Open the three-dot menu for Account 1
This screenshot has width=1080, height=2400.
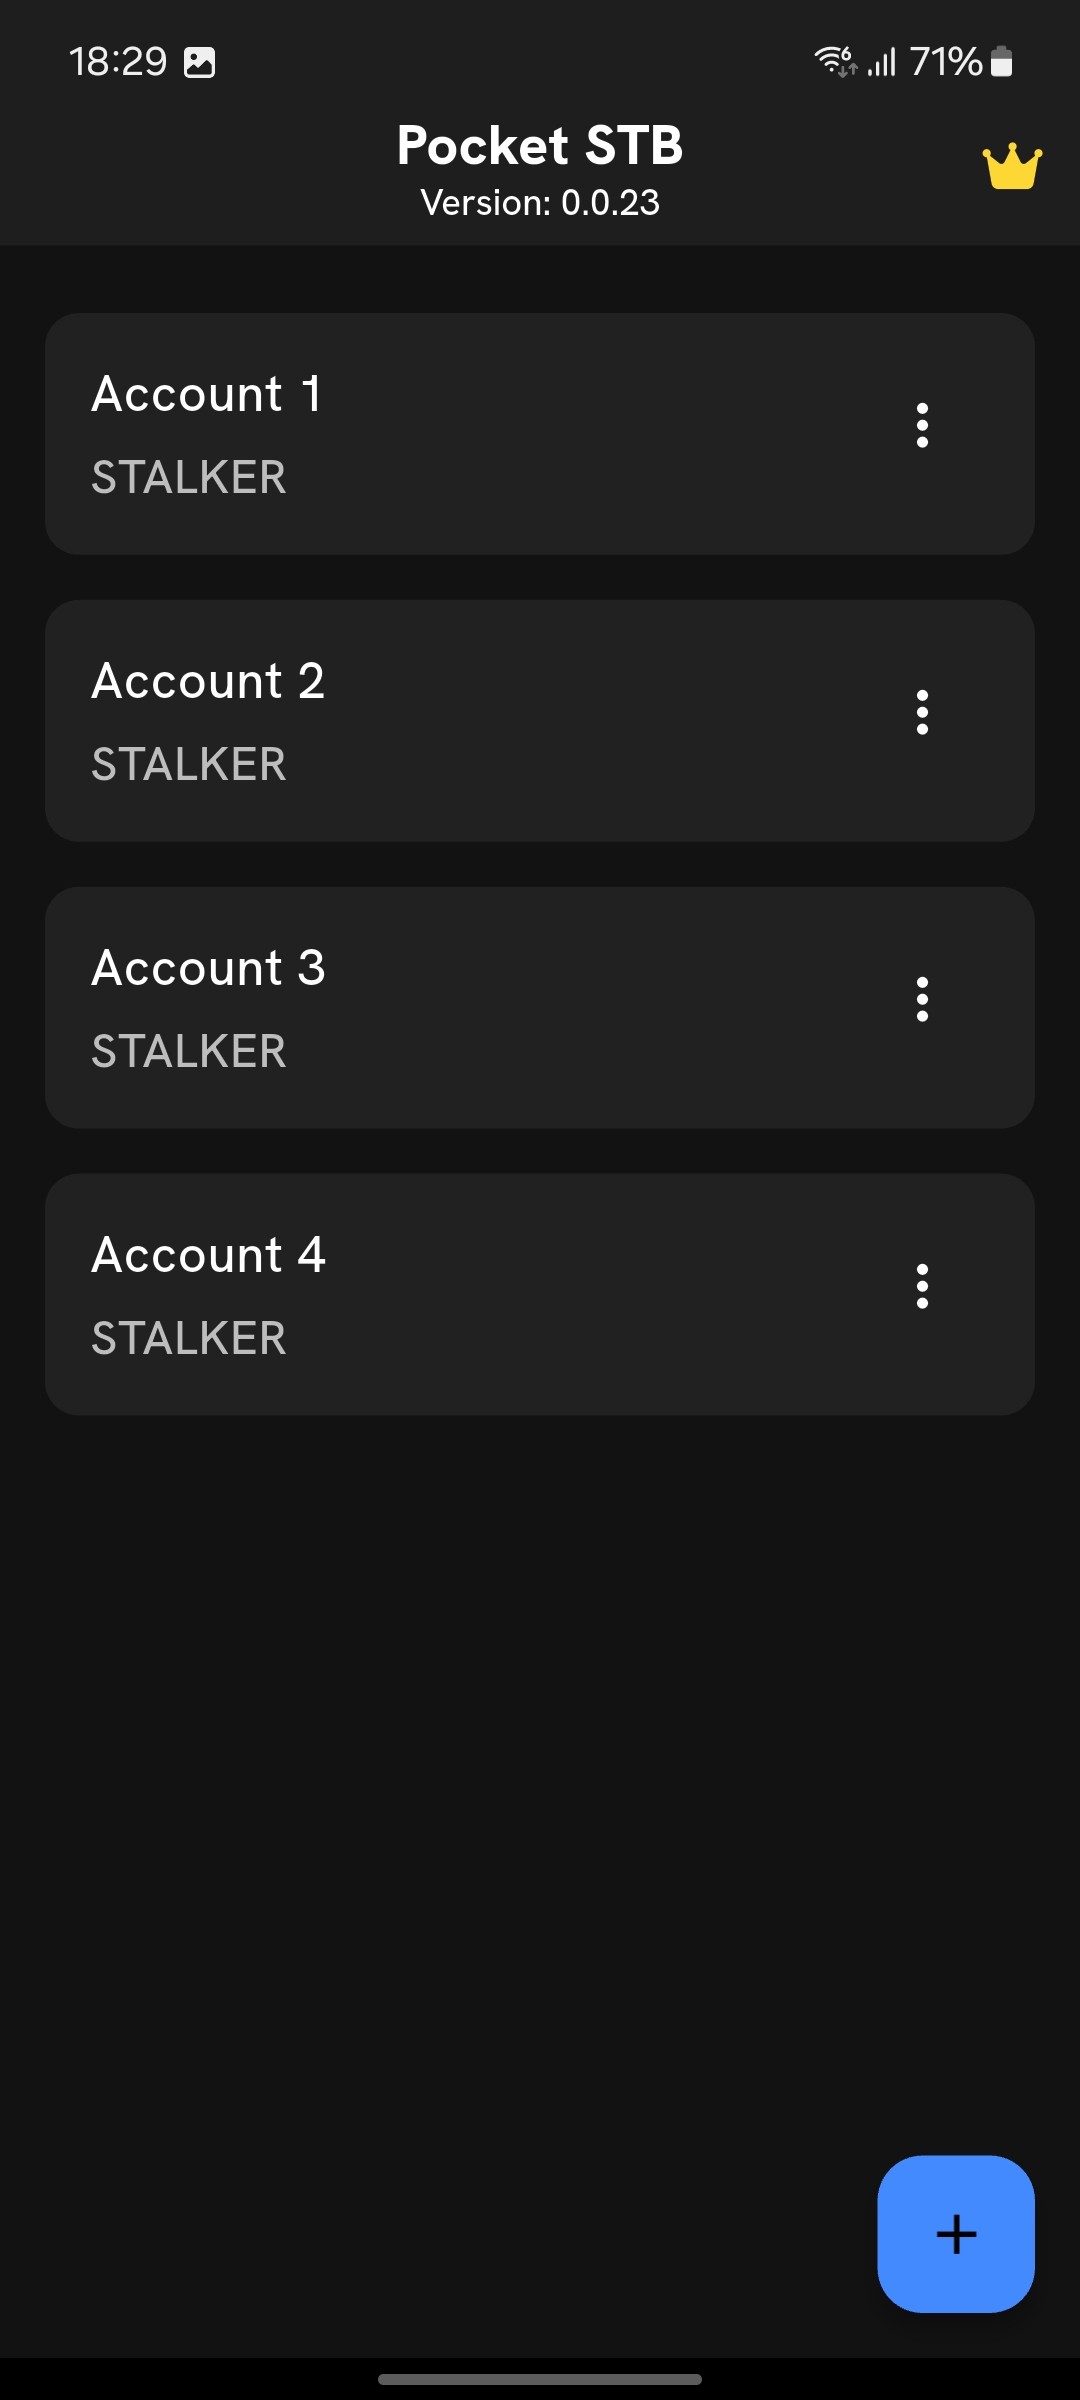(x=922, y=426)
